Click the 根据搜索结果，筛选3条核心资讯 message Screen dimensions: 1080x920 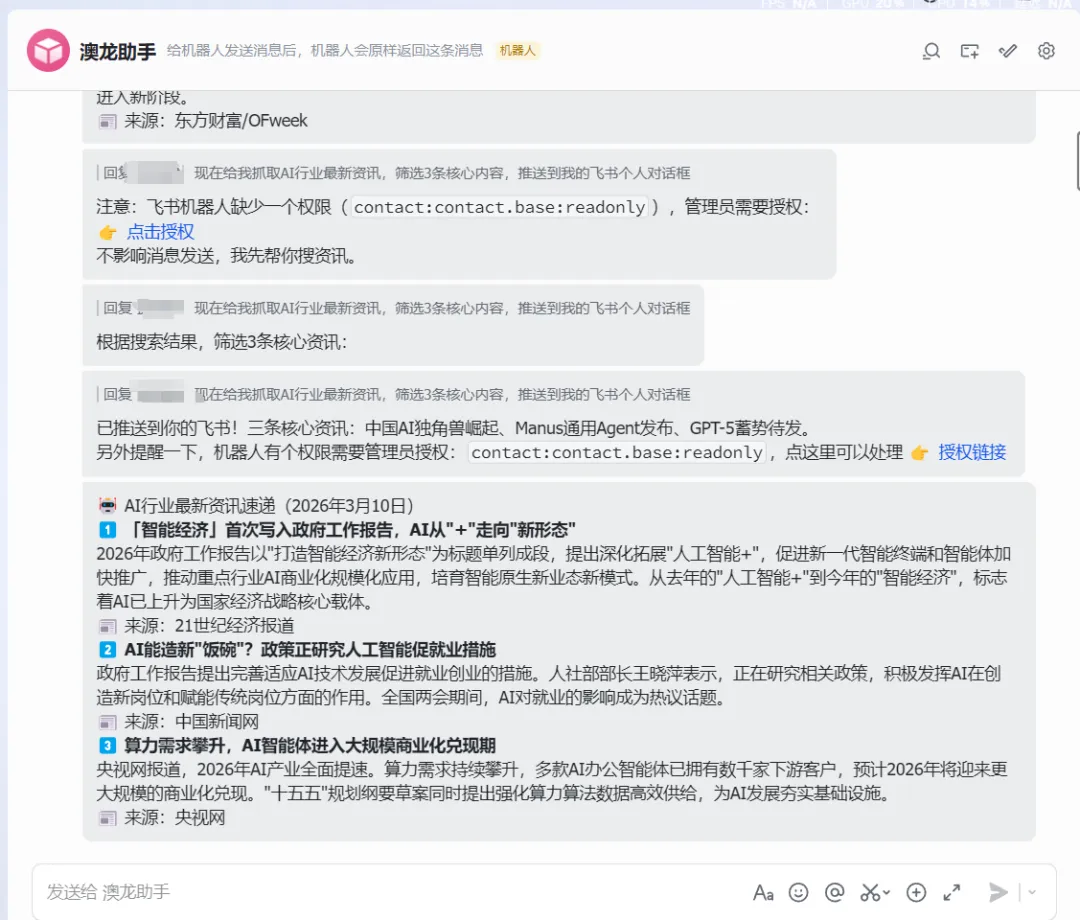(x=222, y=342)
